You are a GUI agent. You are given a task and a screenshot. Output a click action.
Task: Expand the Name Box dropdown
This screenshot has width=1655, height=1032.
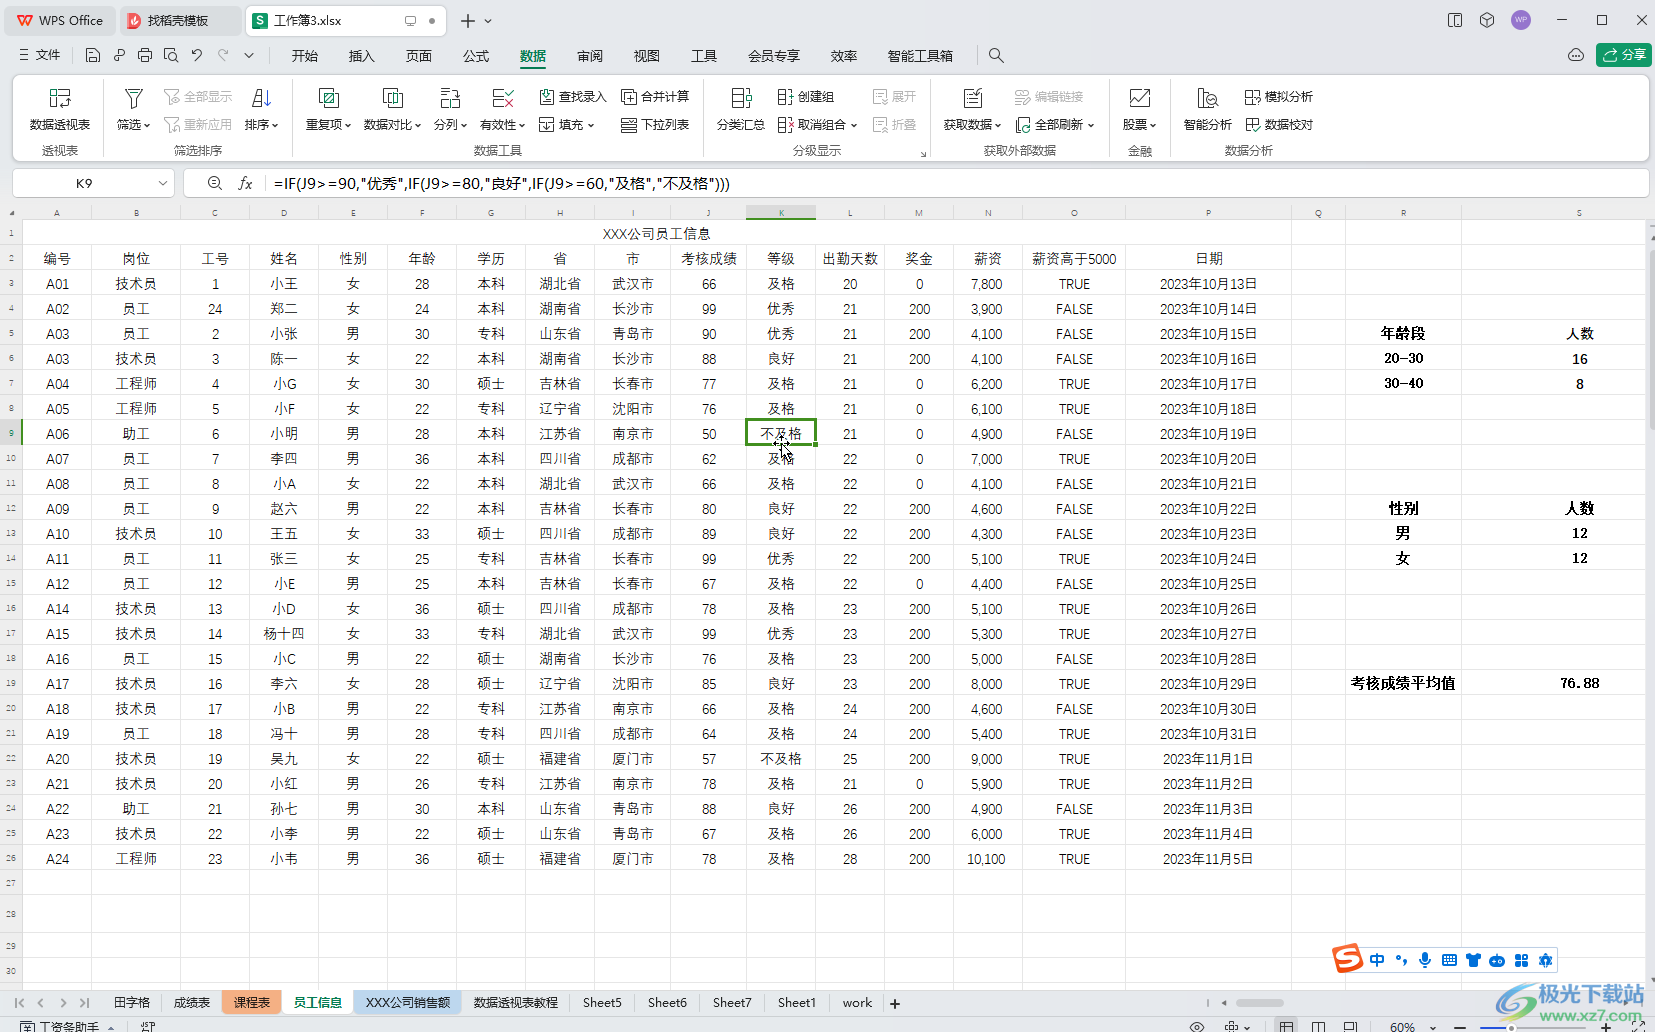point(163,184)
